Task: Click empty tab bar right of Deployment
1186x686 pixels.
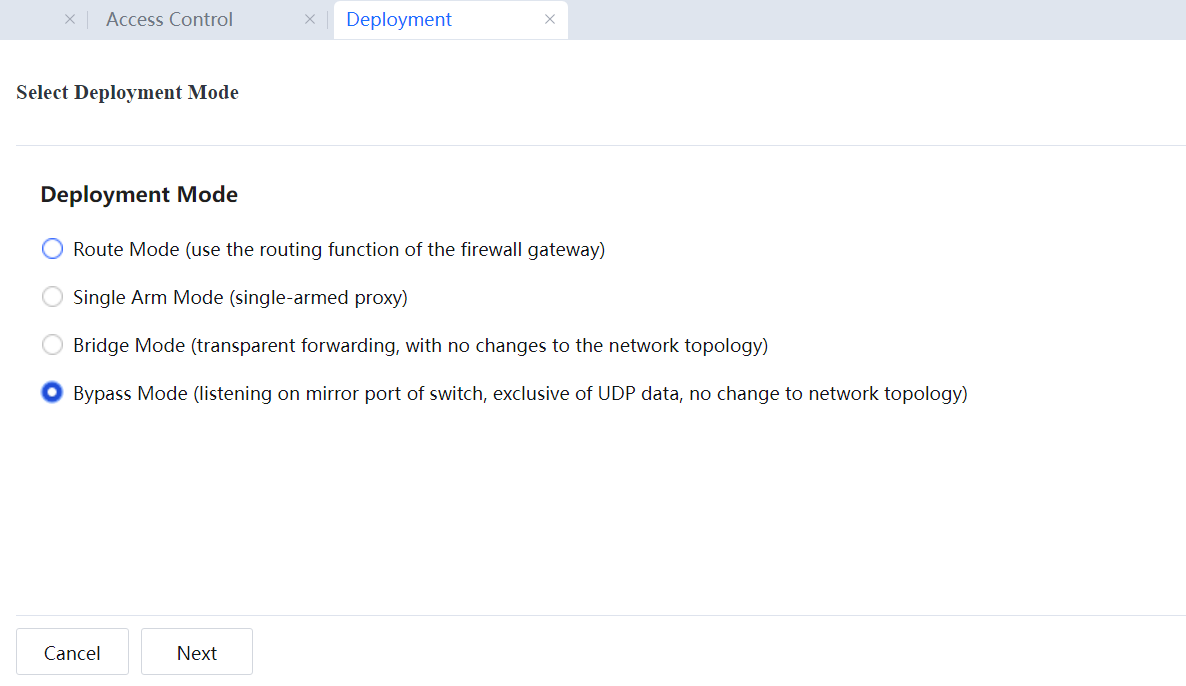Action: (870, 20)
